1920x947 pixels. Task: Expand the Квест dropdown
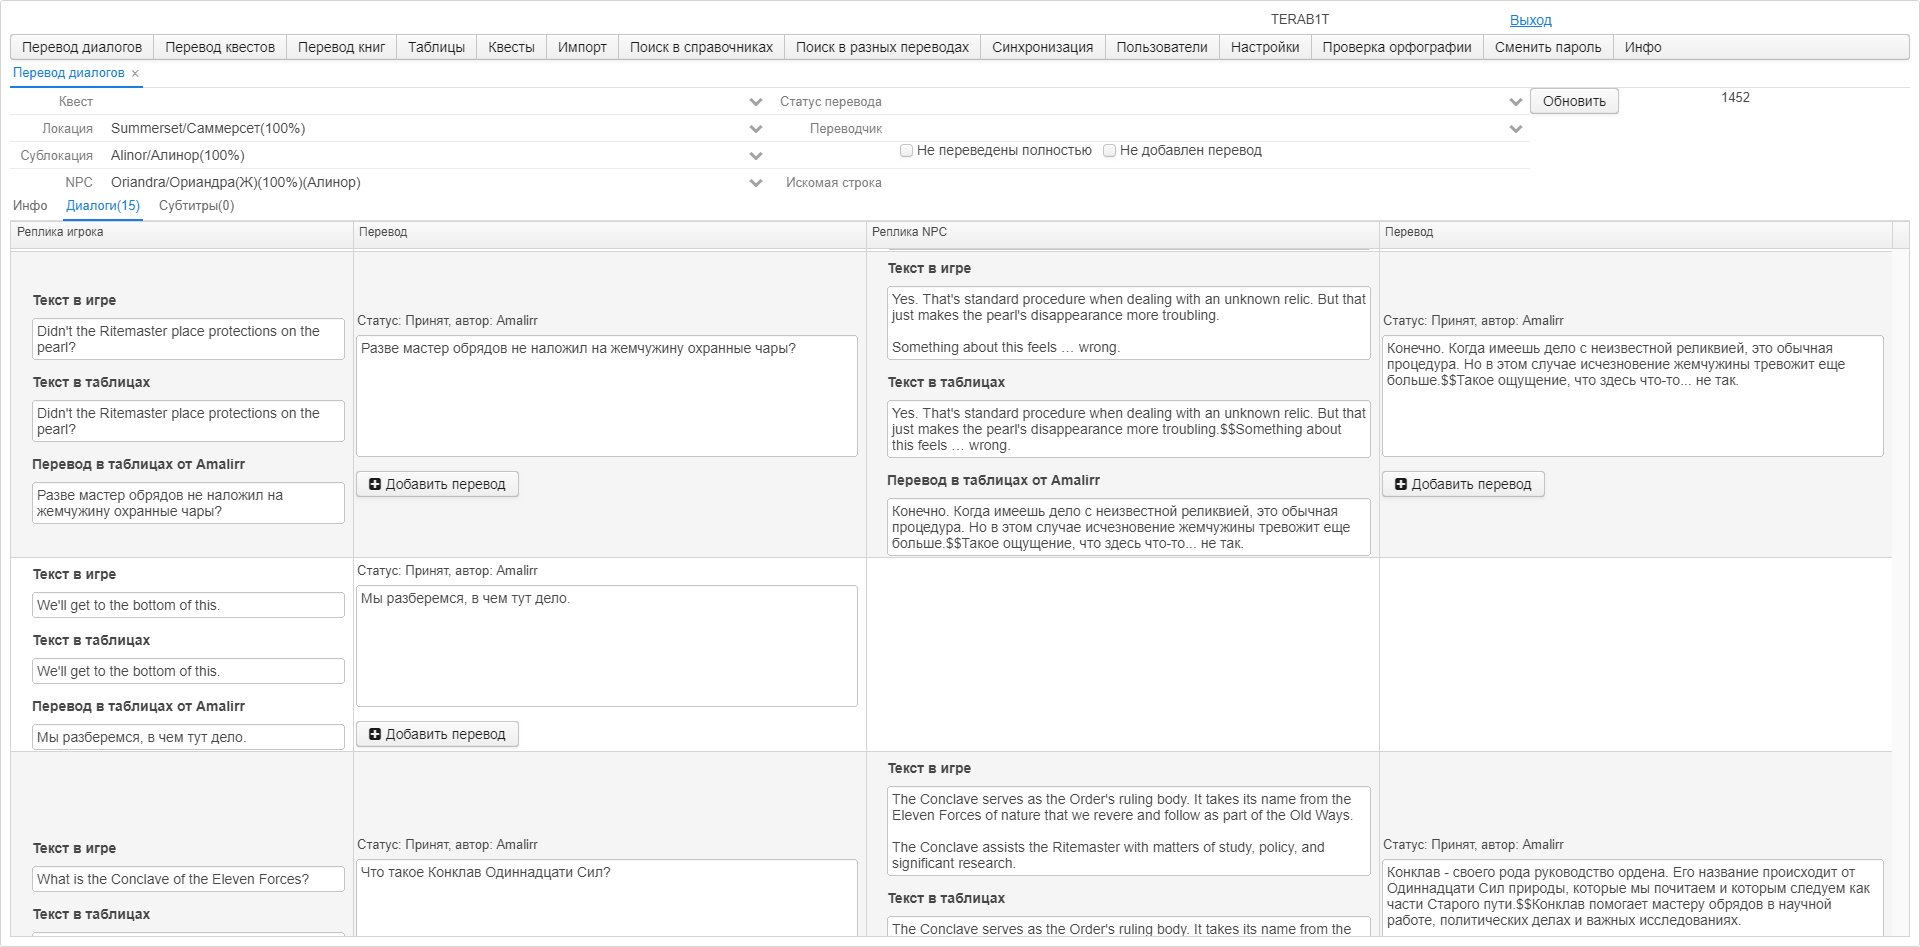(756, 102)
